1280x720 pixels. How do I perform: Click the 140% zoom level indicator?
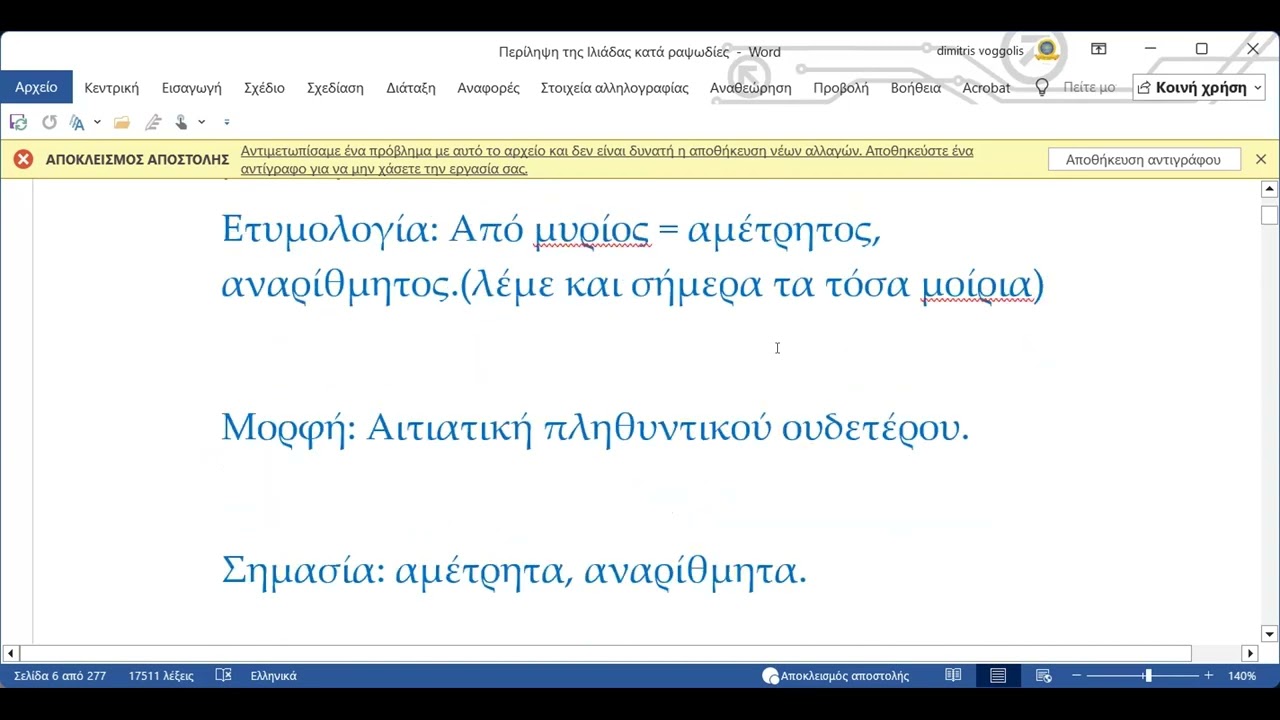click(x=1242, y=676)
